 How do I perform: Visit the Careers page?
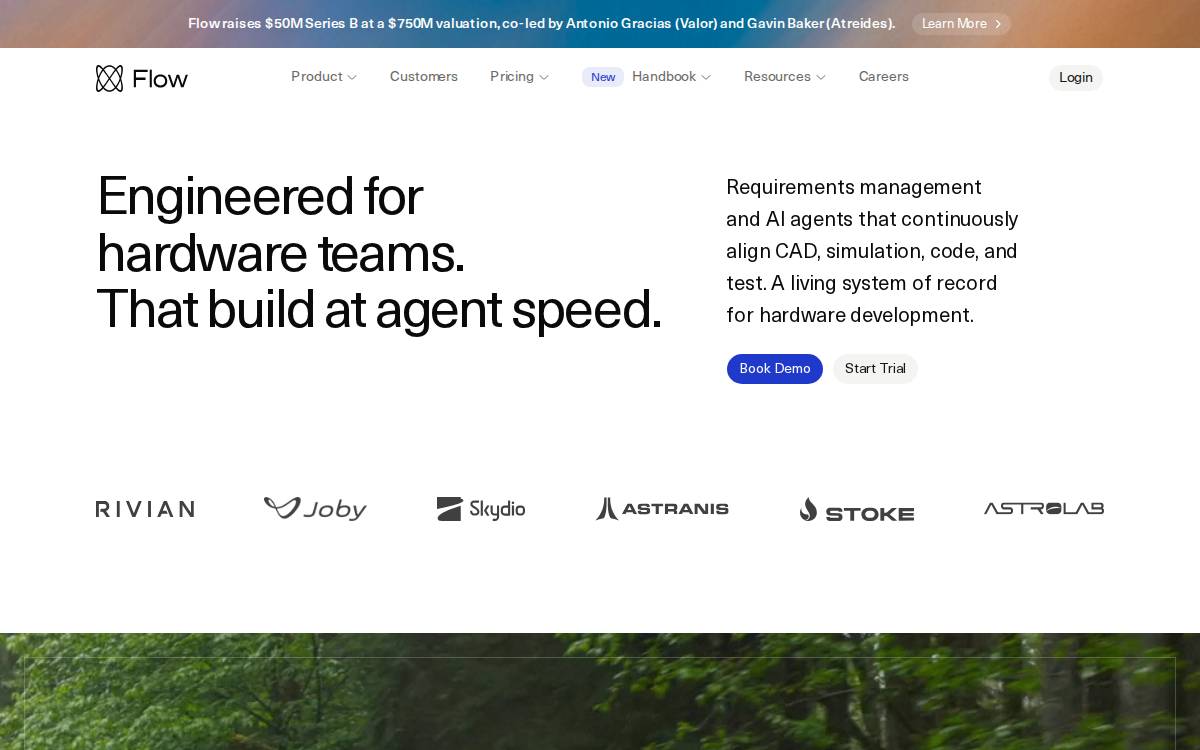884,77
